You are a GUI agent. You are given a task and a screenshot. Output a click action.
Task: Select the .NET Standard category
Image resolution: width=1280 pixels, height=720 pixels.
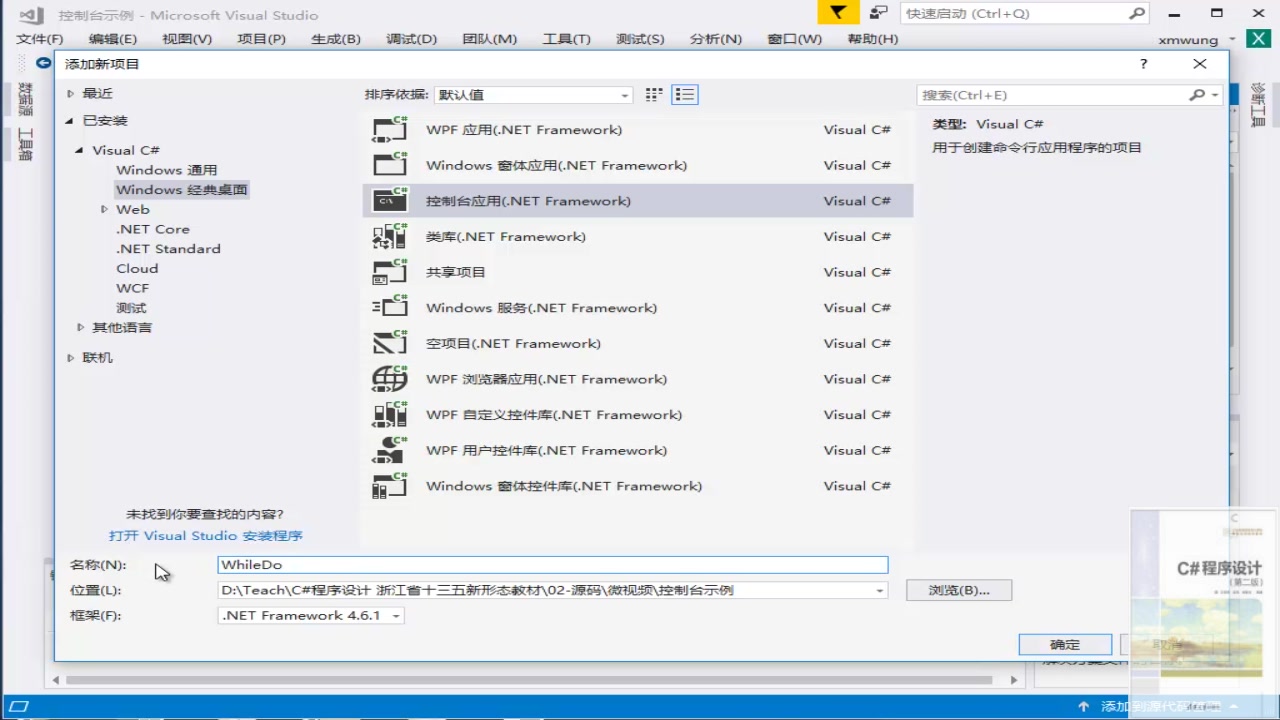pyautogui.click(x=168, y=248)
